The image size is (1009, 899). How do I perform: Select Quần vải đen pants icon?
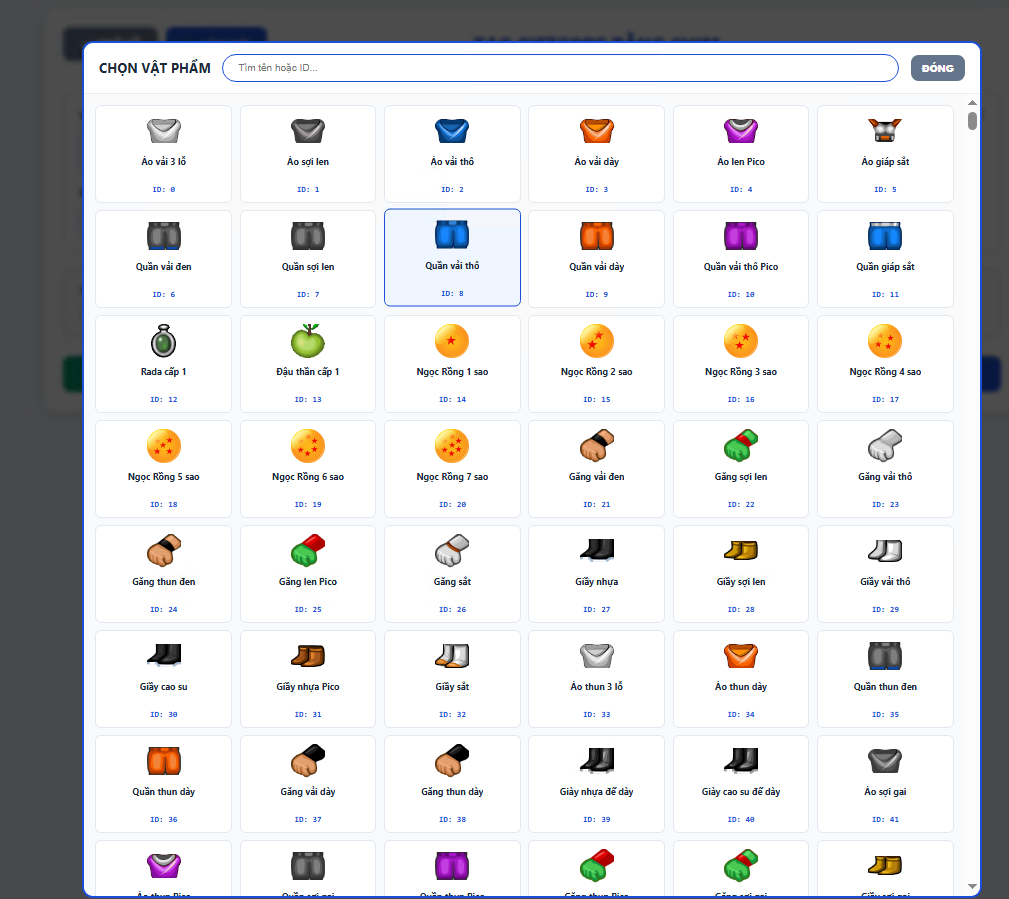pyautogui.click(x=163, y=236)
